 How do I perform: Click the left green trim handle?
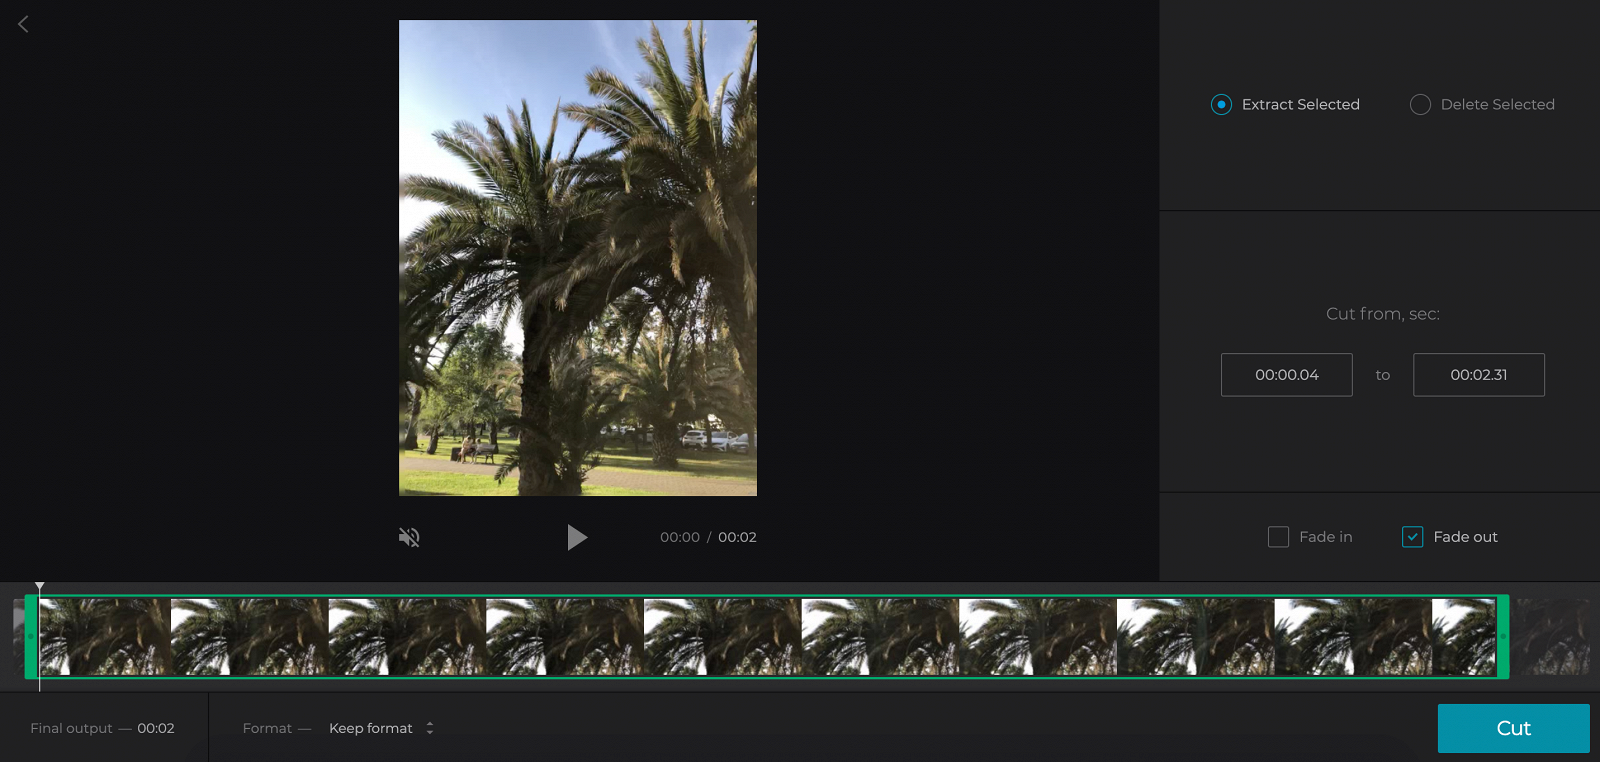[x=31, y=637]
